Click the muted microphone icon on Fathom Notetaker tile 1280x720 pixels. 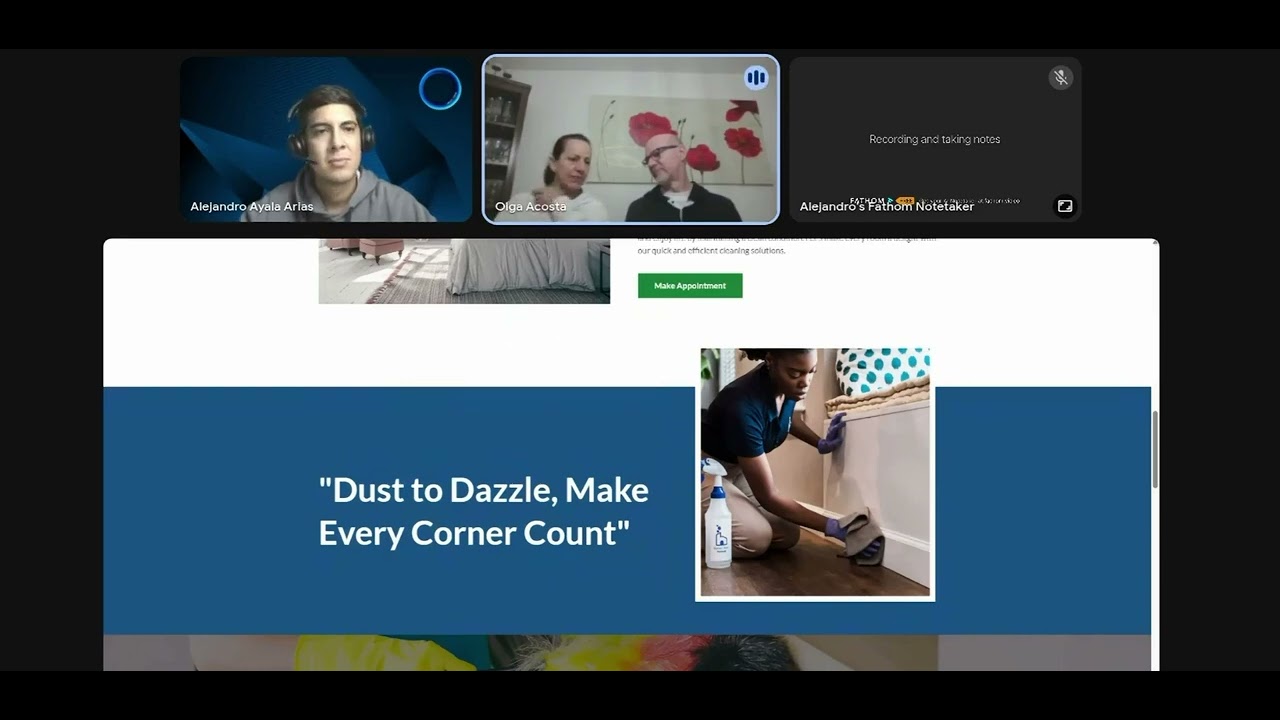point(1061,78)
